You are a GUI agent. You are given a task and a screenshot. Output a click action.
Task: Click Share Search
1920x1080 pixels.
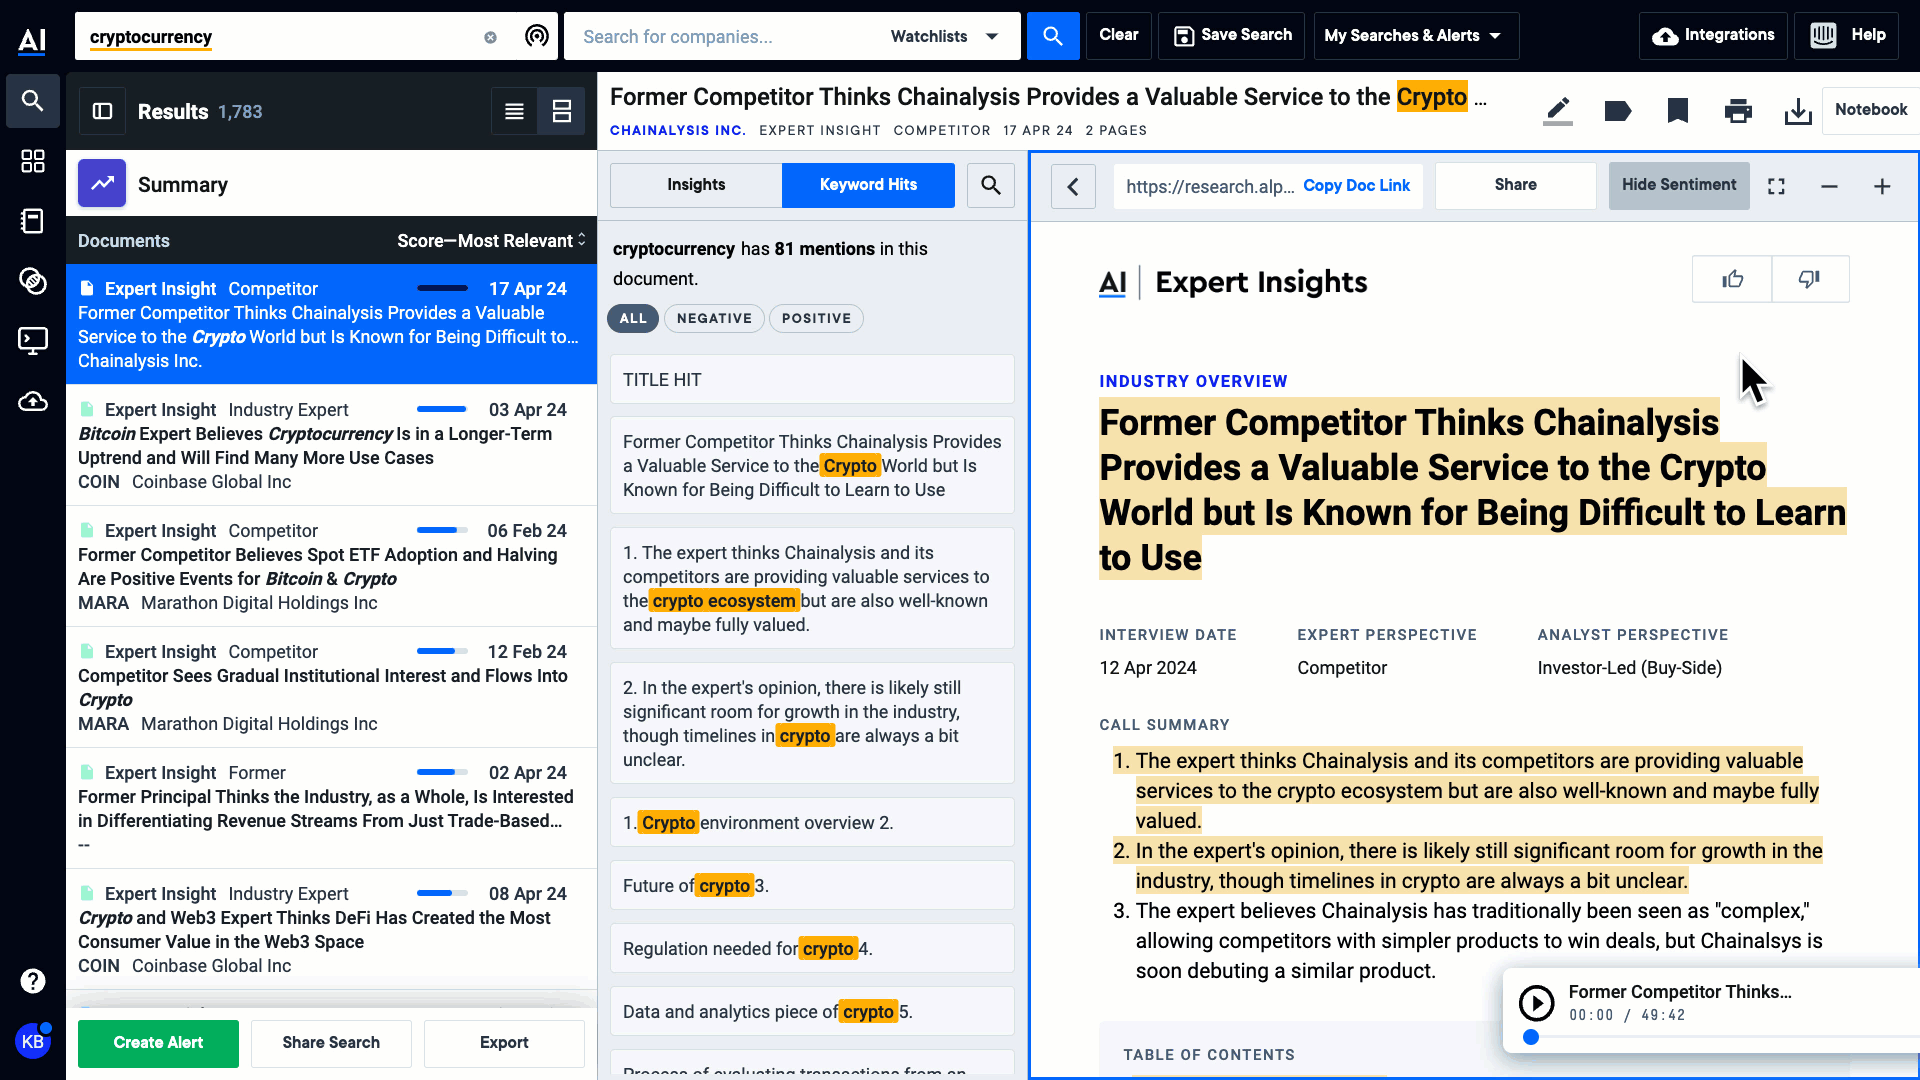coord(331,1043)
